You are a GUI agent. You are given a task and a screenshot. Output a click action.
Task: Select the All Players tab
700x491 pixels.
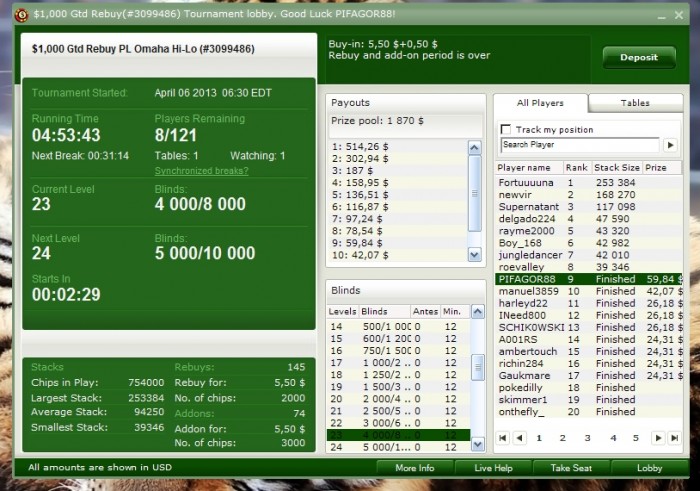point(540,103)
